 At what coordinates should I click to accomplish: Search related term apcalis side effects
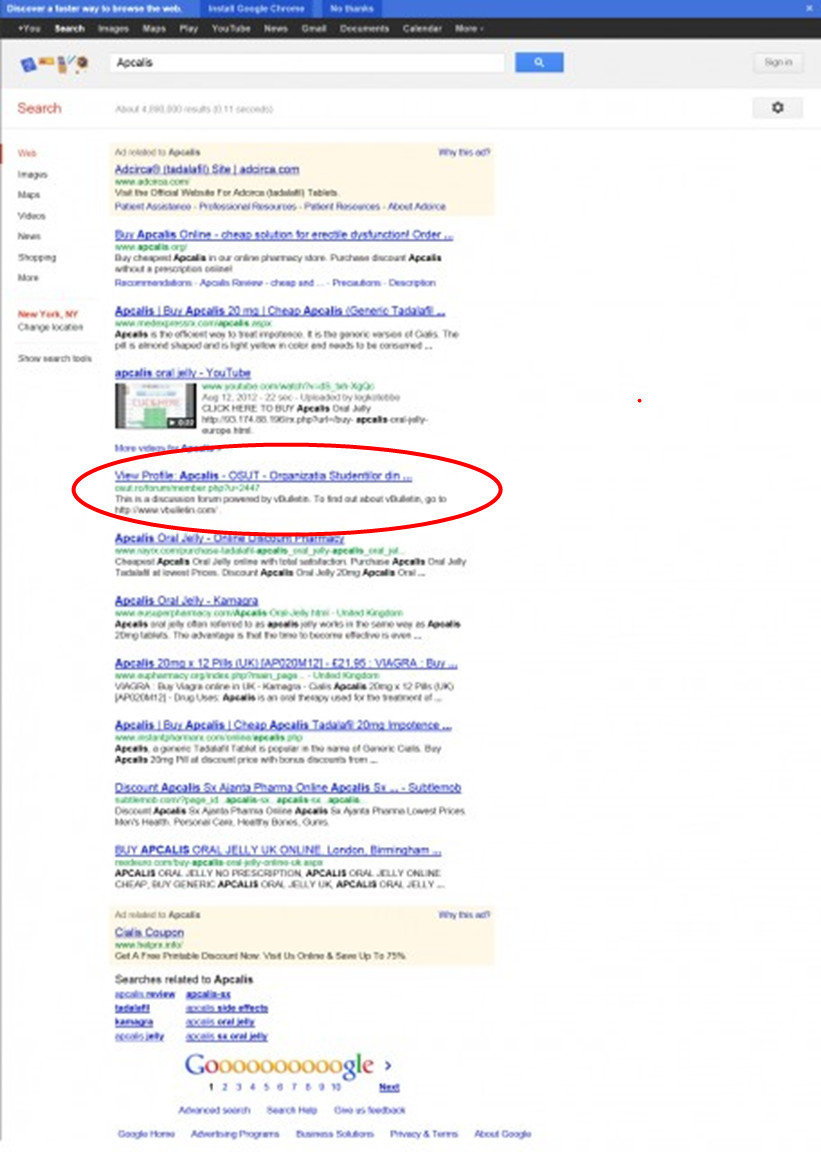coord(226,1008)
